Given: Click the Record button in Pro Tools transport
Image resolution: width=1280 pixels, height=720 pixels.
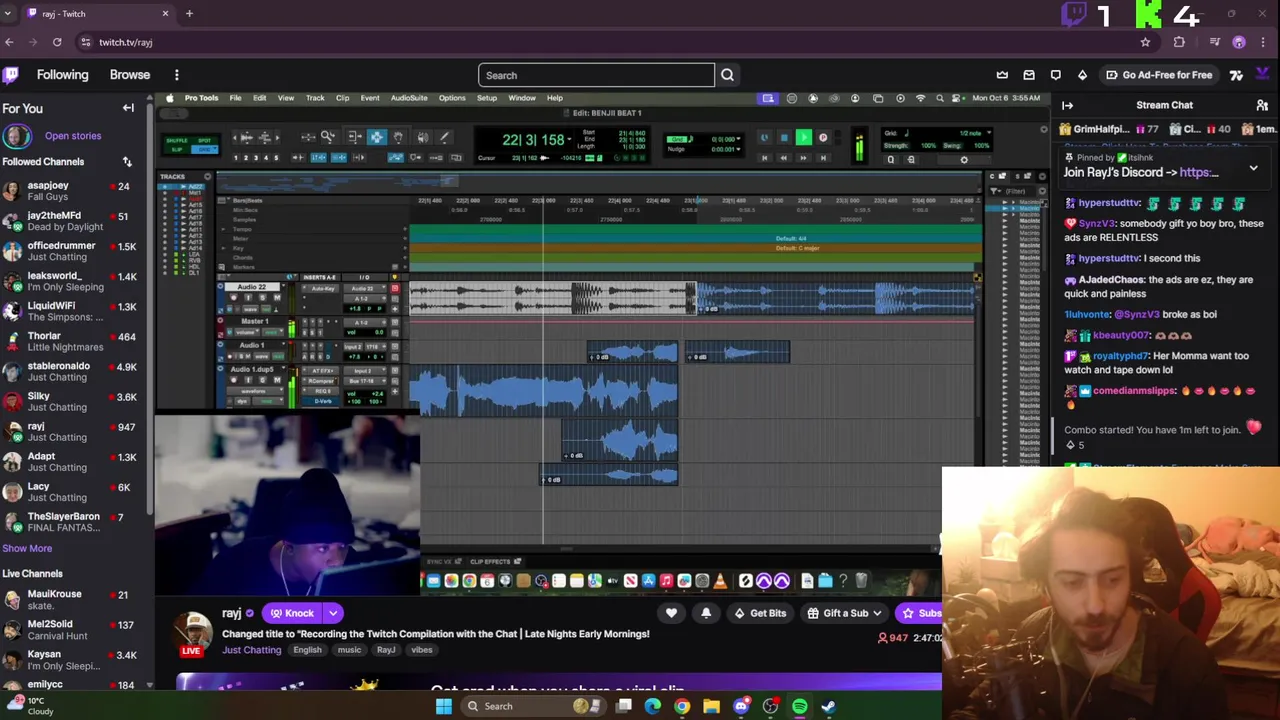Looking at the screenshot, I should click(x=823, y=138).
